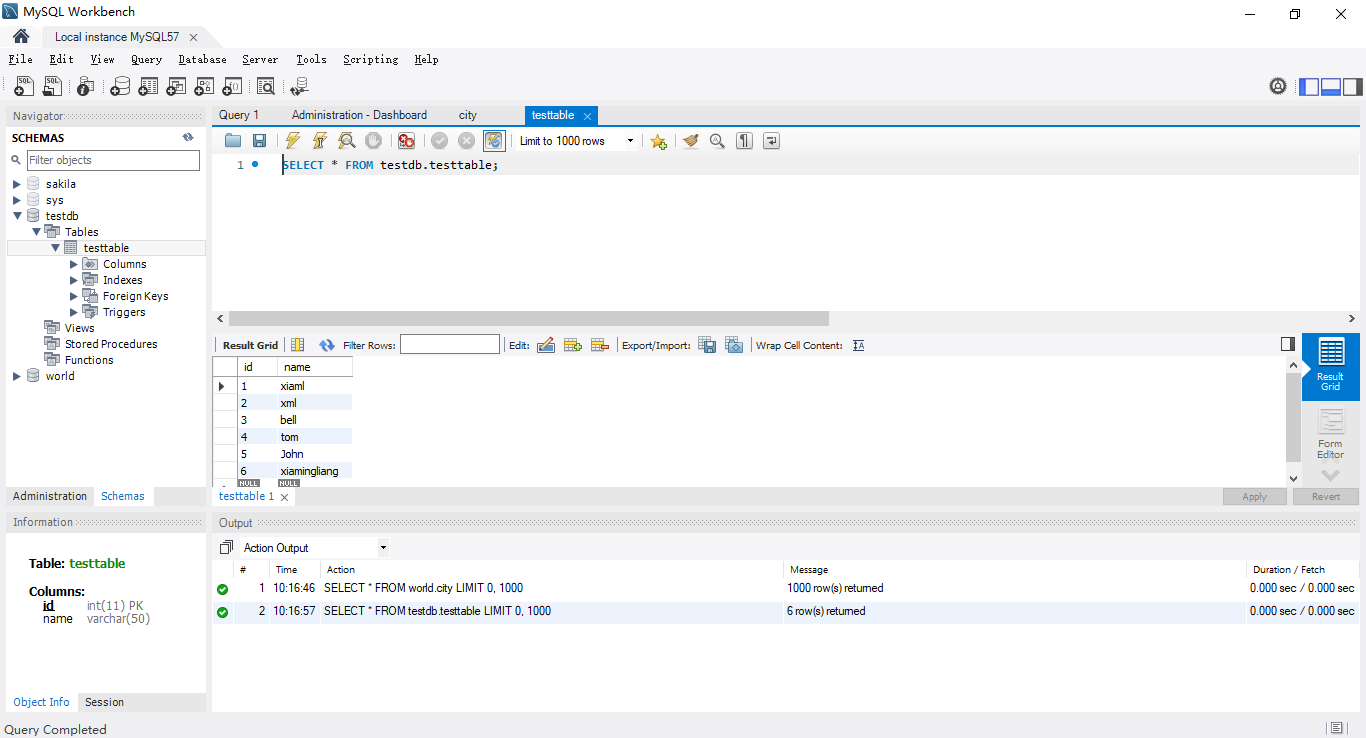Stop the running query hand icon

[373, 141]
